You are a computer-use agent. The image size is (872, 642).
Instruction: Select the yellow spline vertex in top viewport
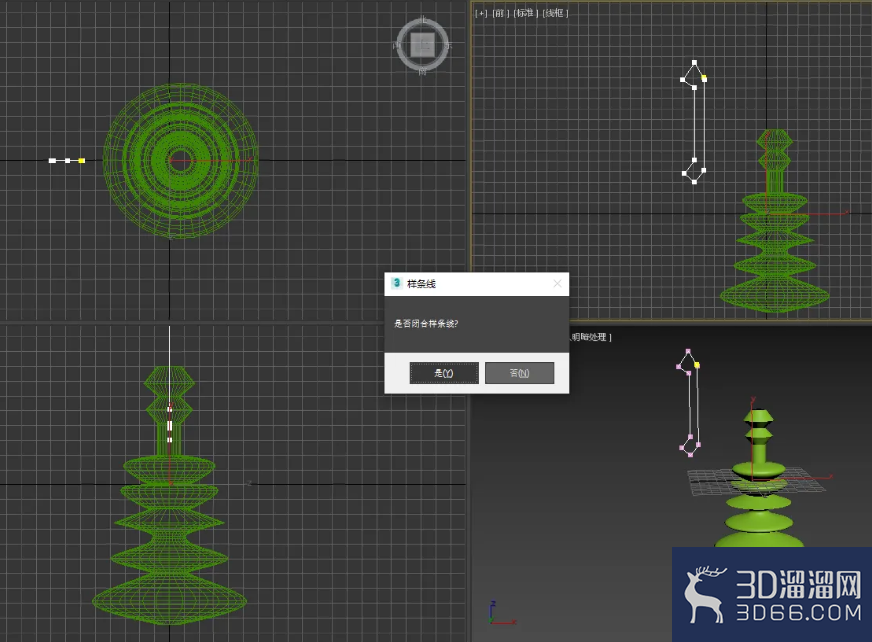pyautogui.click(x=82, y=161)
